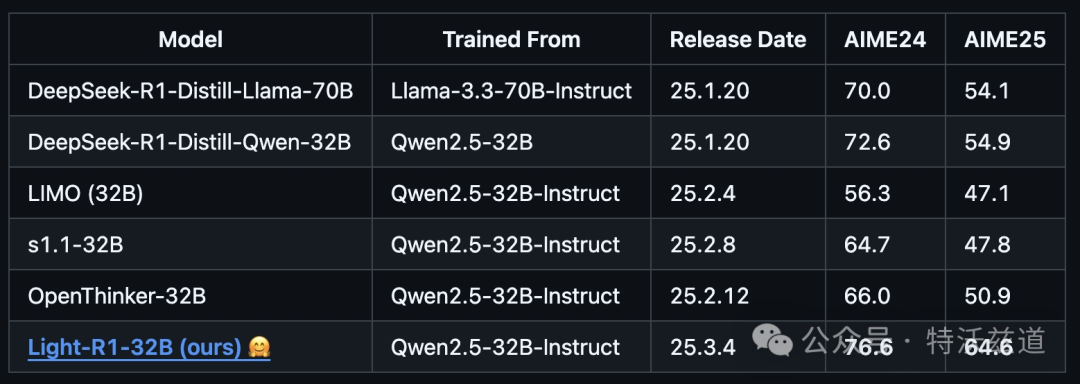Click the Release Date column header
The width and height of the screenshot is (1080, 384).
pyautogui.click(x=738, y=39)
